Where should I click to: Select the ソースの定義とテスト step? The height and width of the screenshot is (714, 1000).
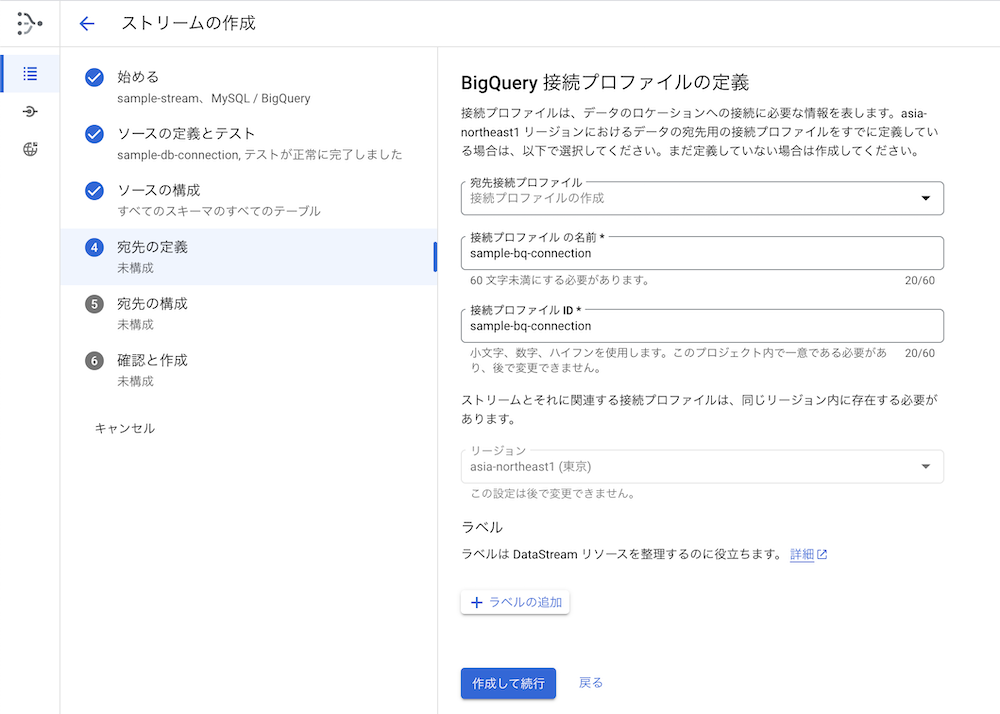click(x=249, y=143)
